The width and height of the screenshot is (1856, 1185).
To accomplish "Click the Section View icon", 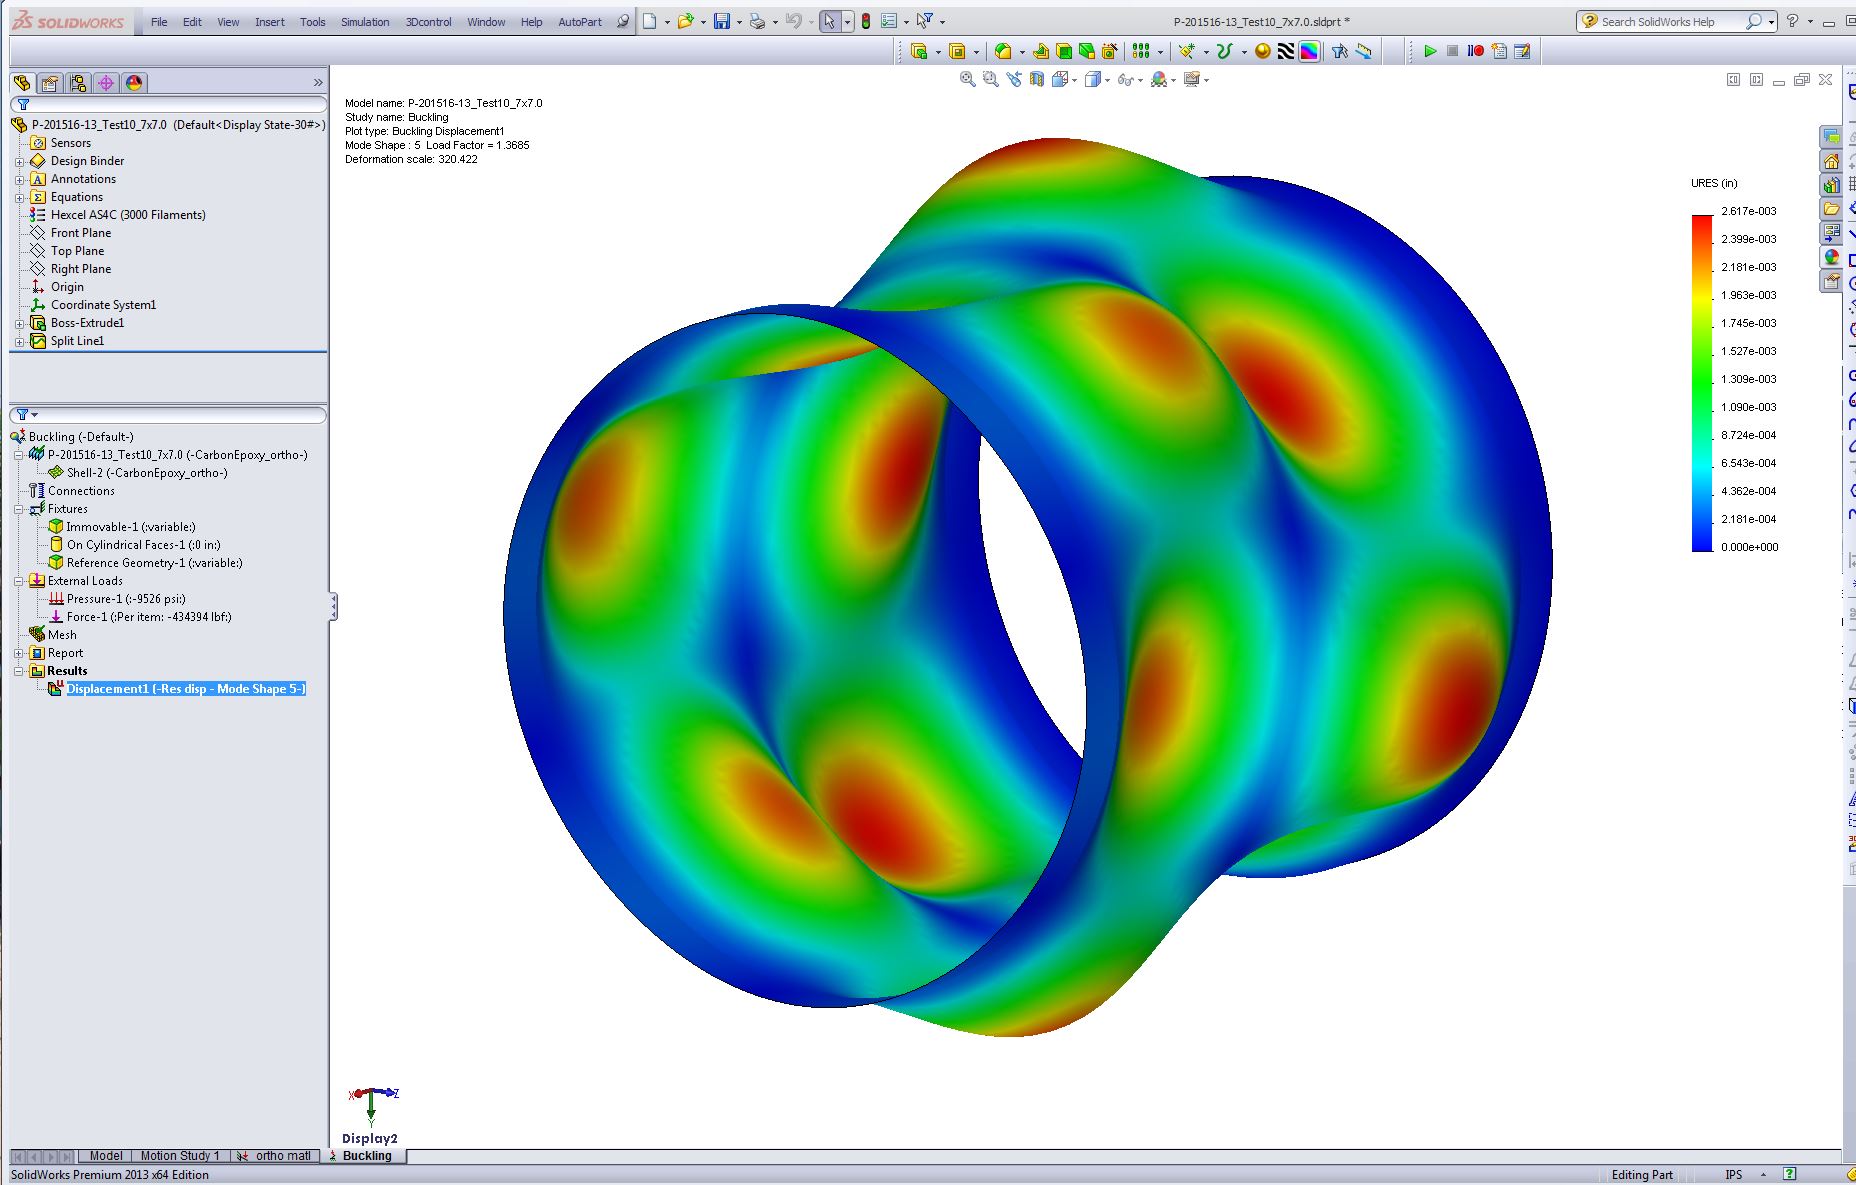I will pyautogui.click(x=1037, y=79).
